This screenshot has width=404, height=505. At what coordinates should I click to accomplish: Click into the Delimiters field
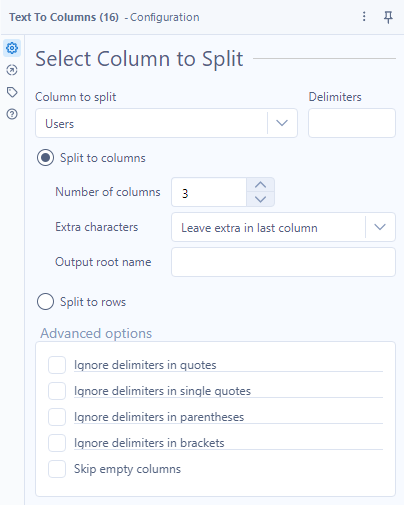click(352, 123)
